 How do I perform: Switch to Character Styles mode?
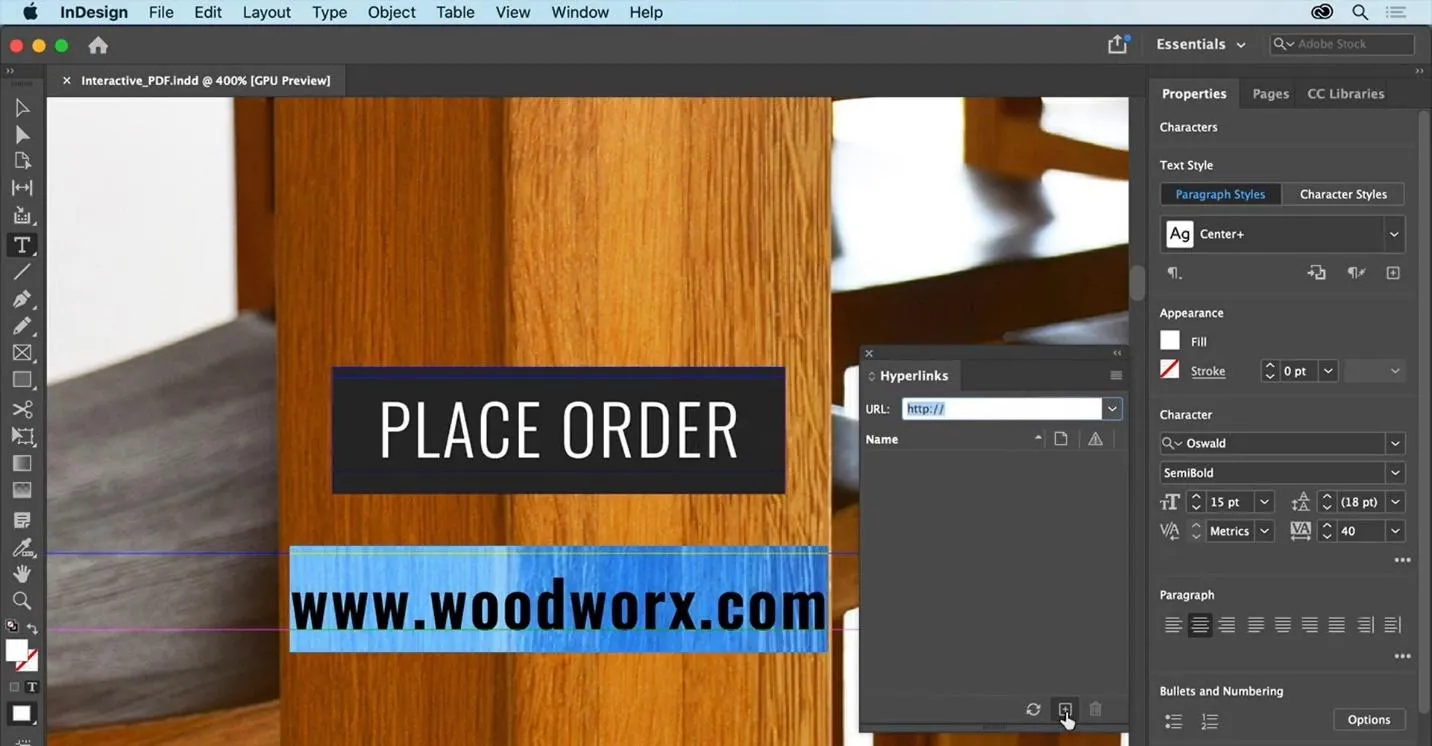[x=1343, y=194]
